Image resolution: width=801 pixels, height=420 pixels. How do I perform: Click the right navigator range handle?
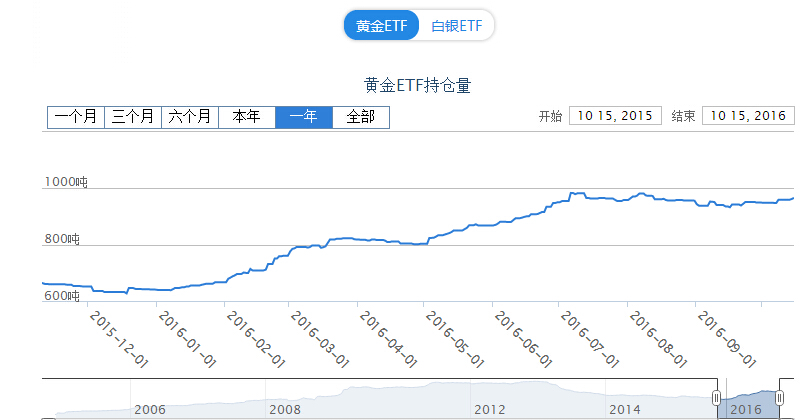[780, 398]
